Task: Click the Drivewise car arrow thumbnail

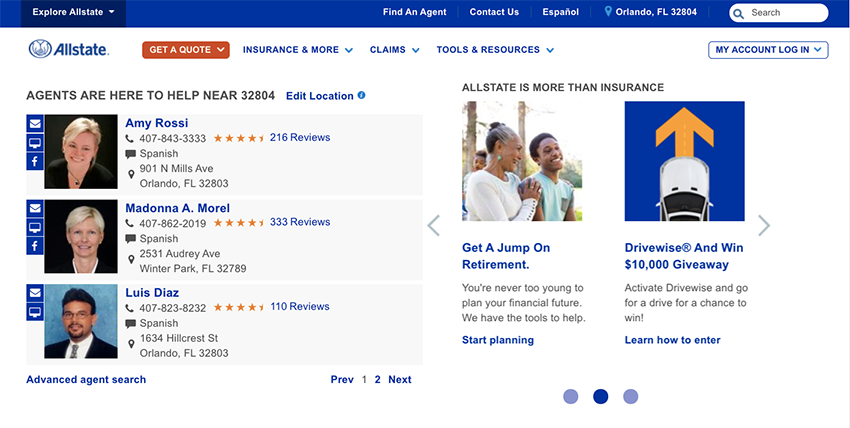Action: coord(685,161)
